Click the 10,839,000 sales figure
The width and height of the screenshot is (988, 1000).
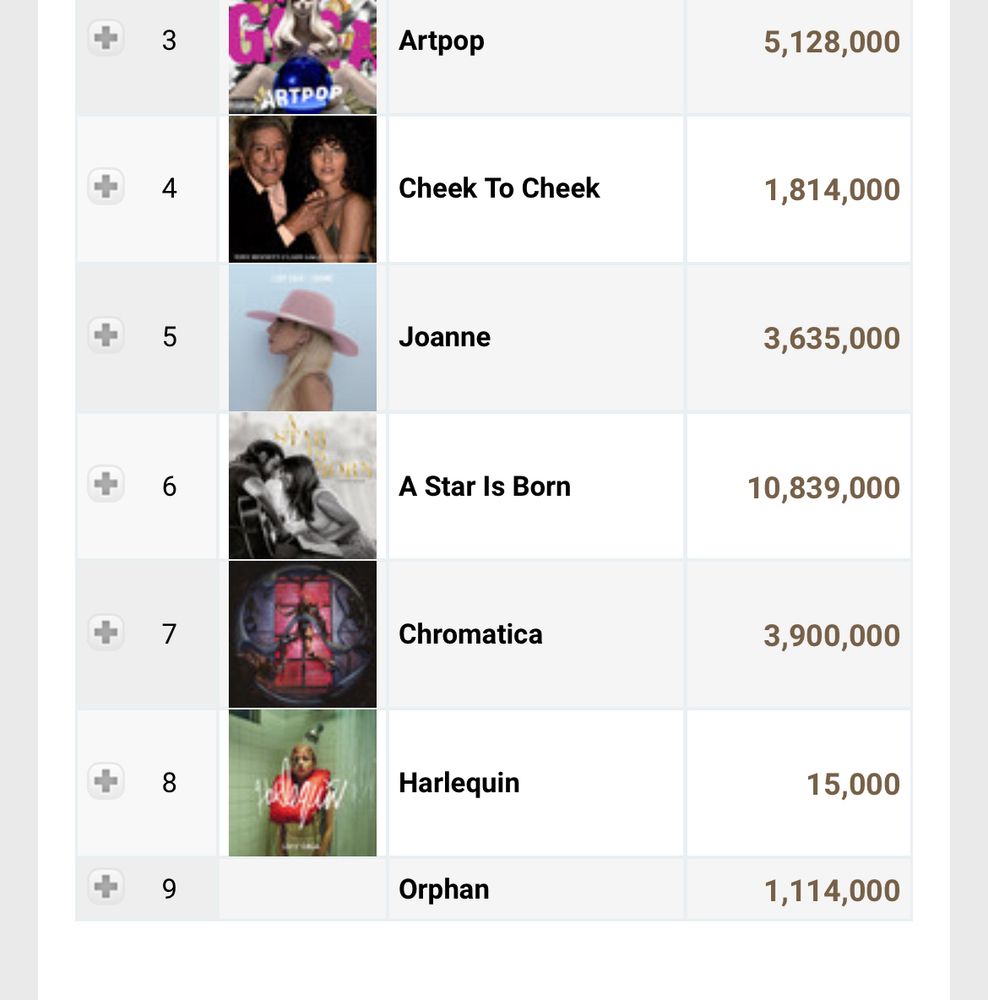point(823,488)
